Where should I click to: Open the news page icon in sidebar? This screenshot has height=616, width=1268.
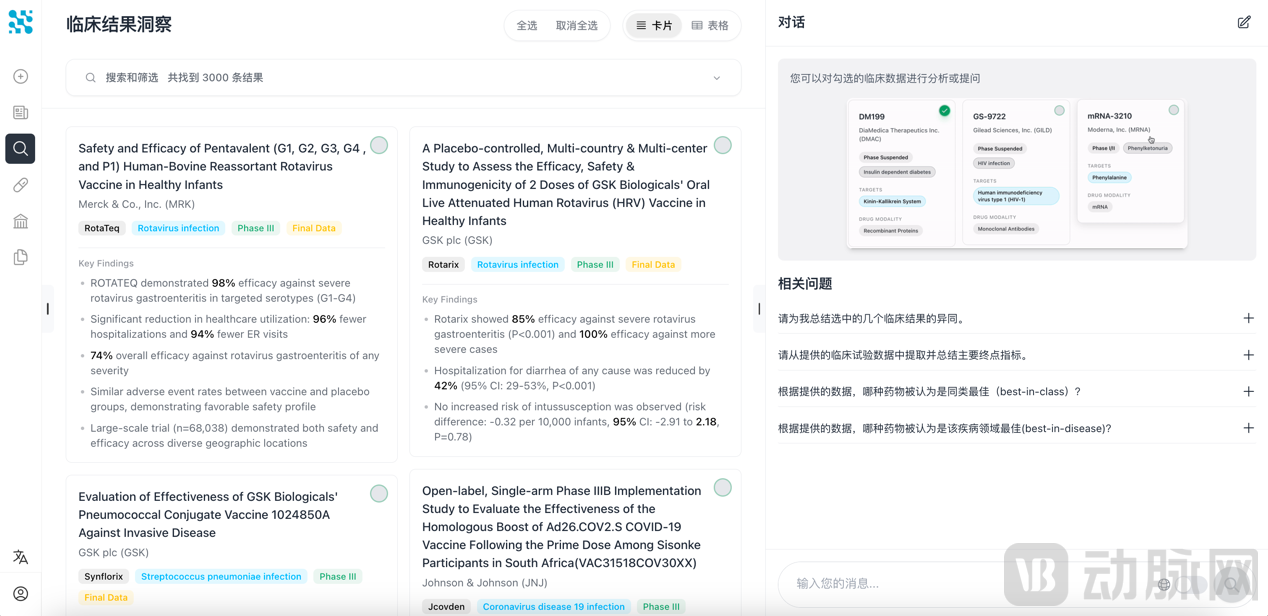click(x=20, y=113)
